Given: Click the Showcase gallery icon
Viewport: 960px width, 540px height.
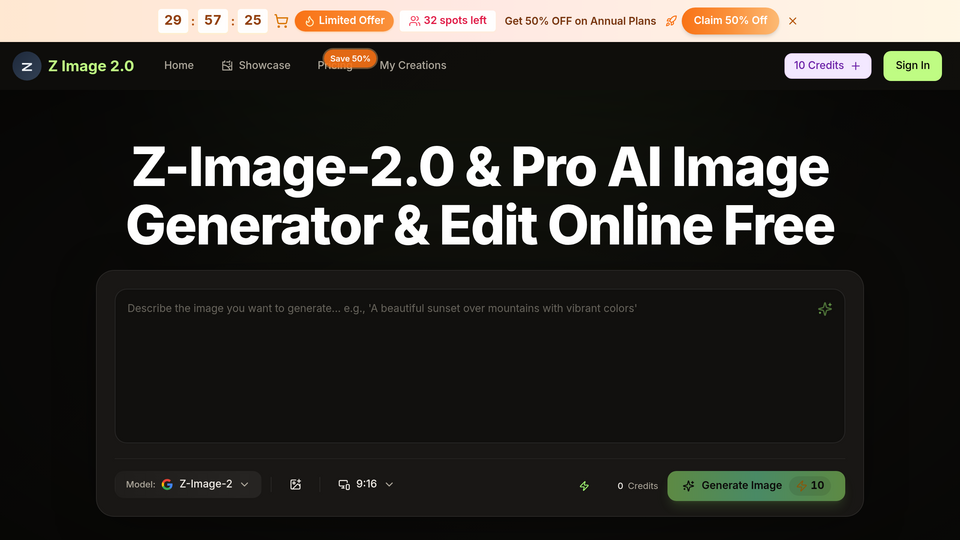Looking at the screenshot, I should 227,66.
